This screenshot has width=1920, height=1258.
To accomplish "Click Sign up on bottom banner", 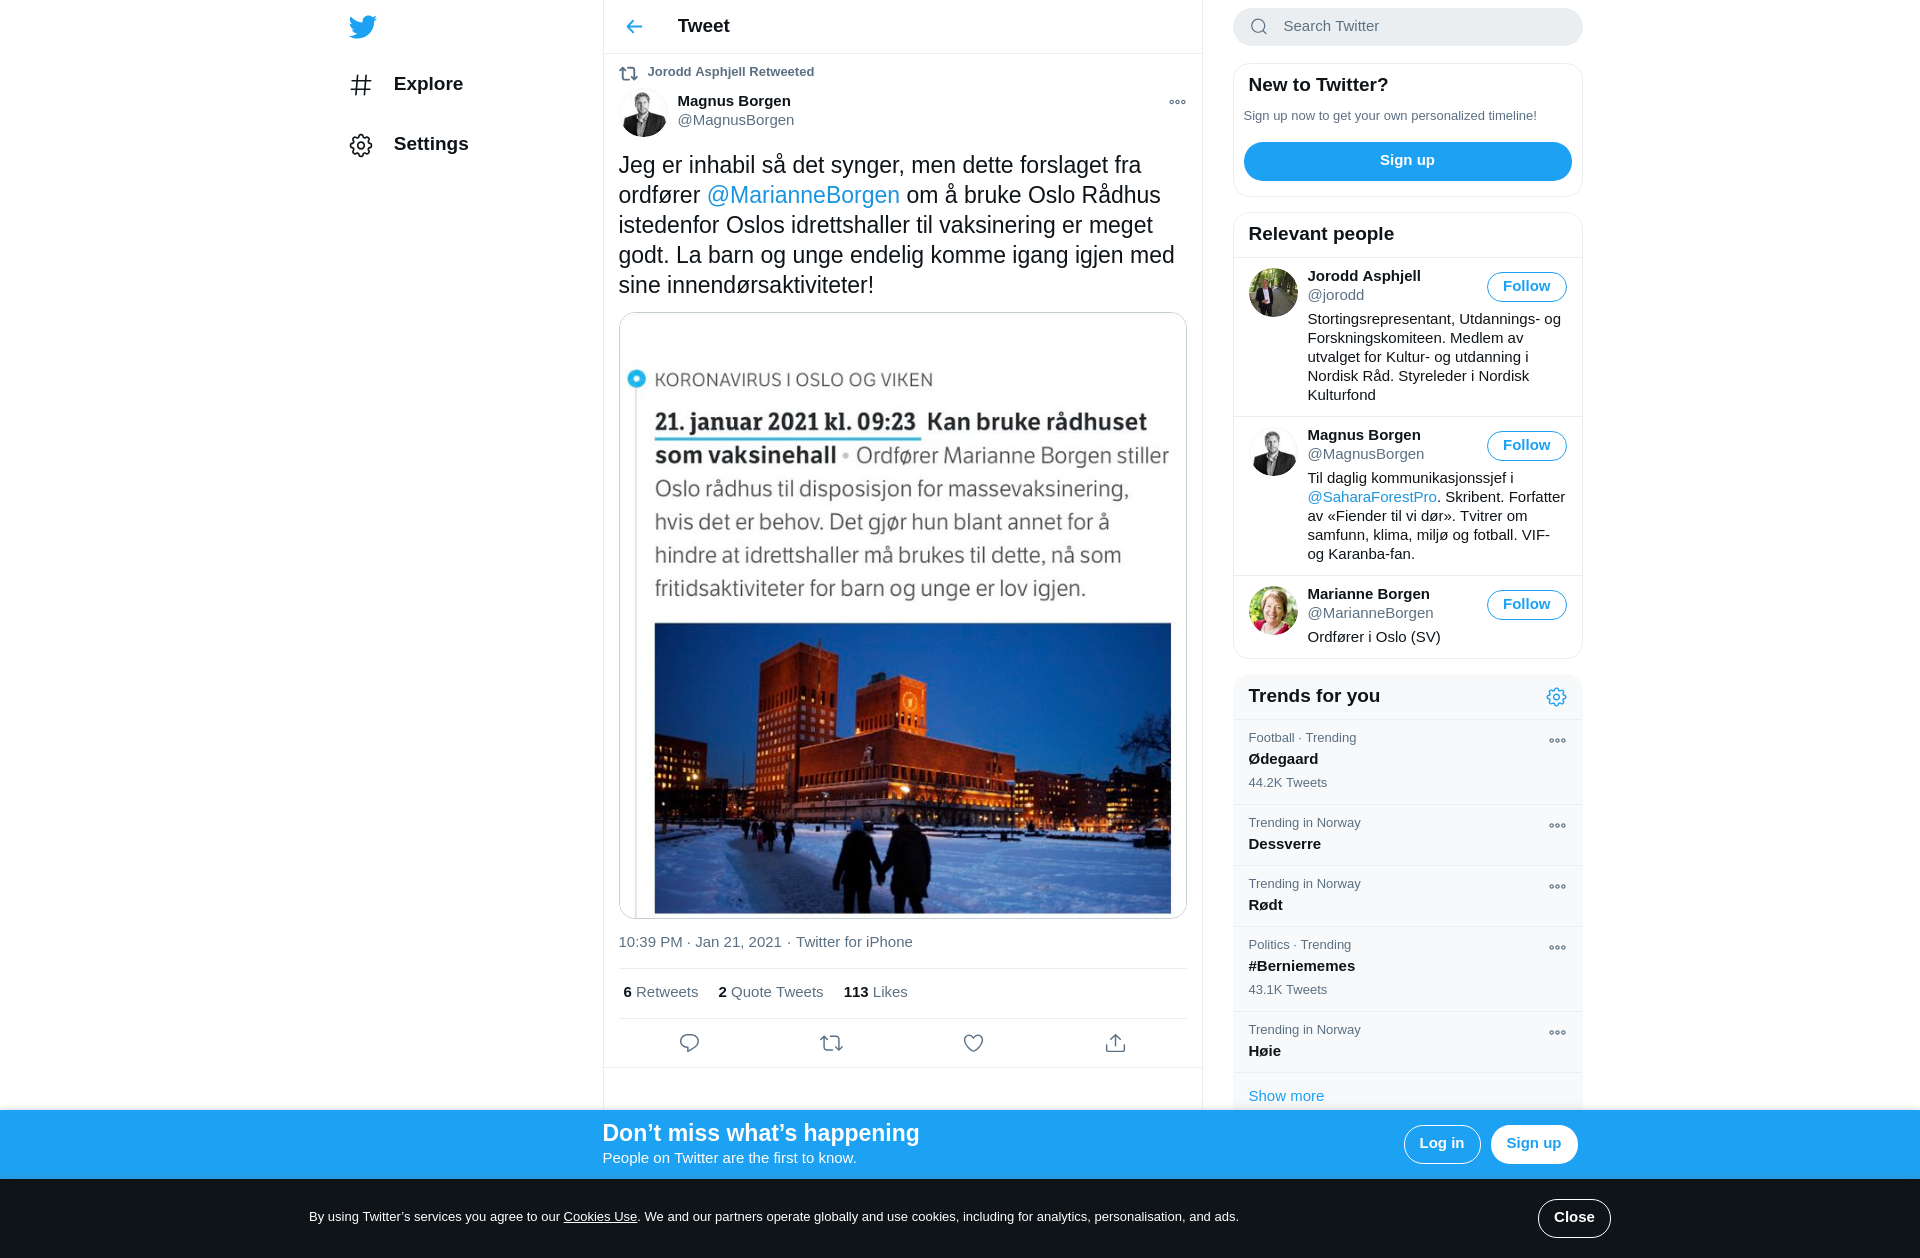I will [x=1533, y=1144].
